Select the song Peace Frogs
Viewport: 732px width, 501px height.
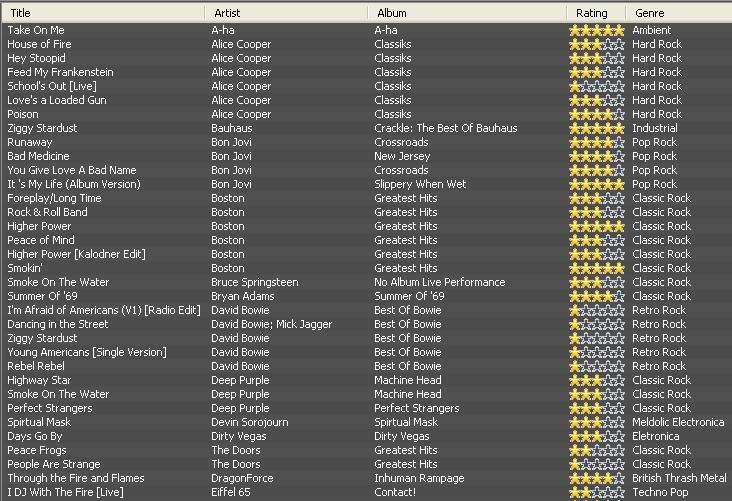pos(37,451)
